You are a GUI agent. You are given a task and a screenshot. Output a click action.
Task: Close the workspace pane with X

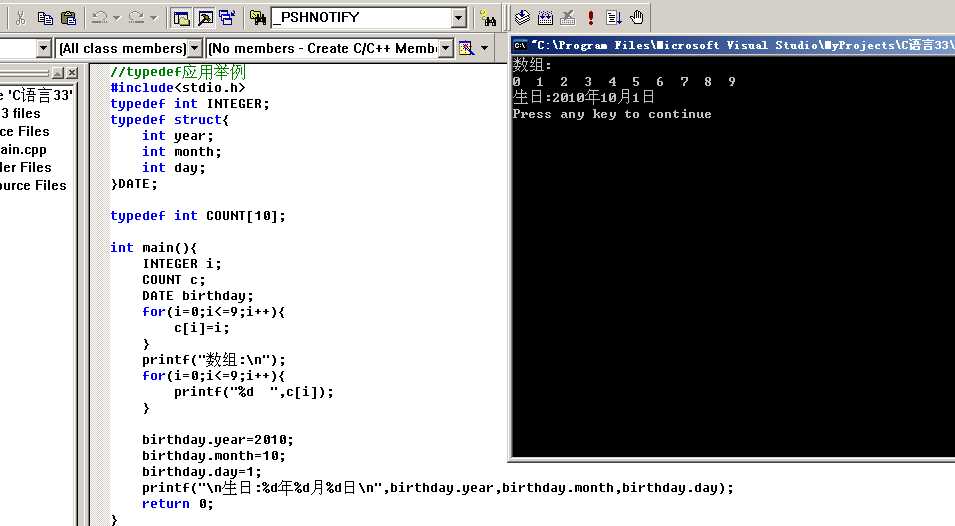tap(72, 73)
